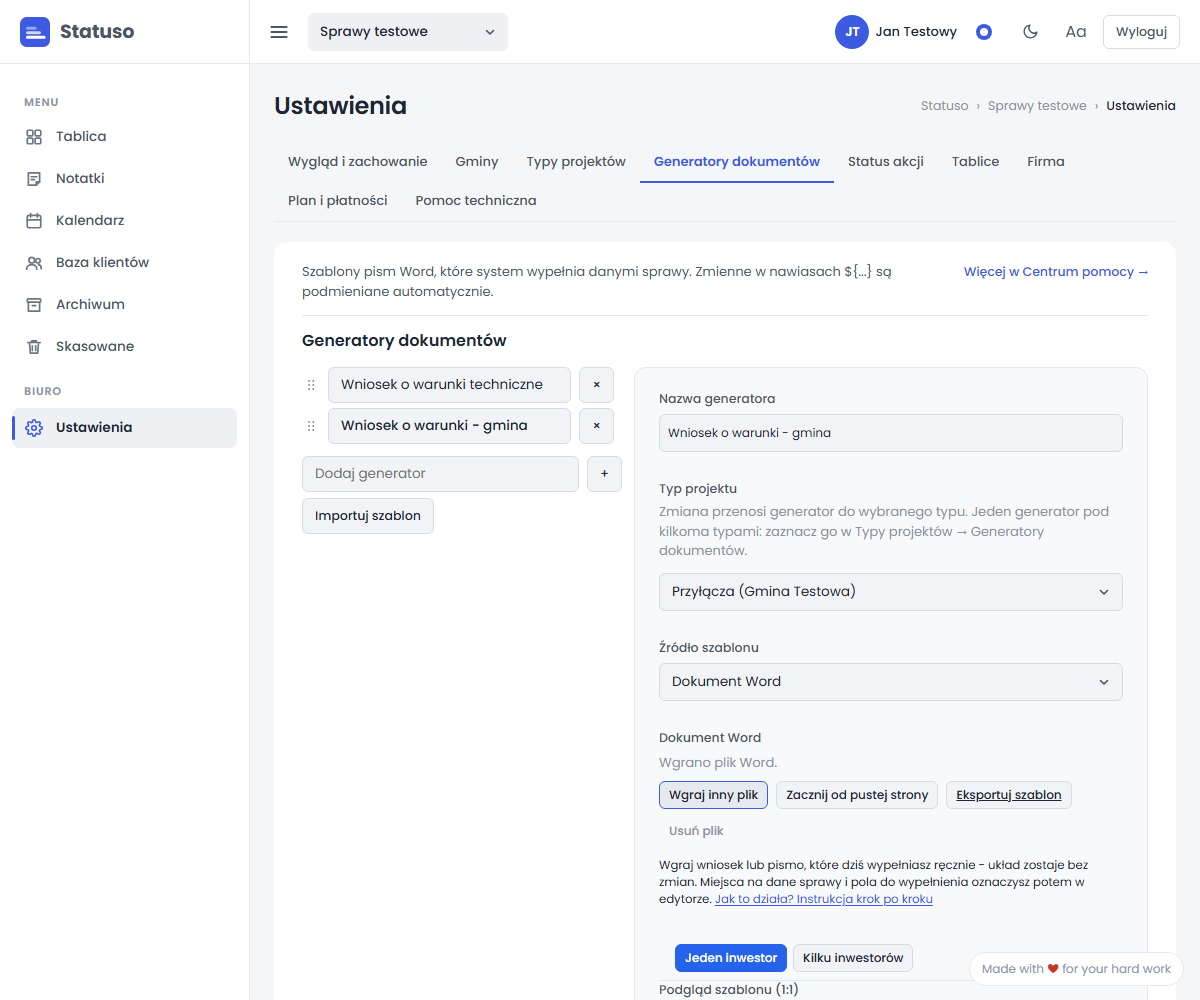Go to Kalendarz in the sidebar
This screenshot has height=1000, width=1200.
(124, 221)
